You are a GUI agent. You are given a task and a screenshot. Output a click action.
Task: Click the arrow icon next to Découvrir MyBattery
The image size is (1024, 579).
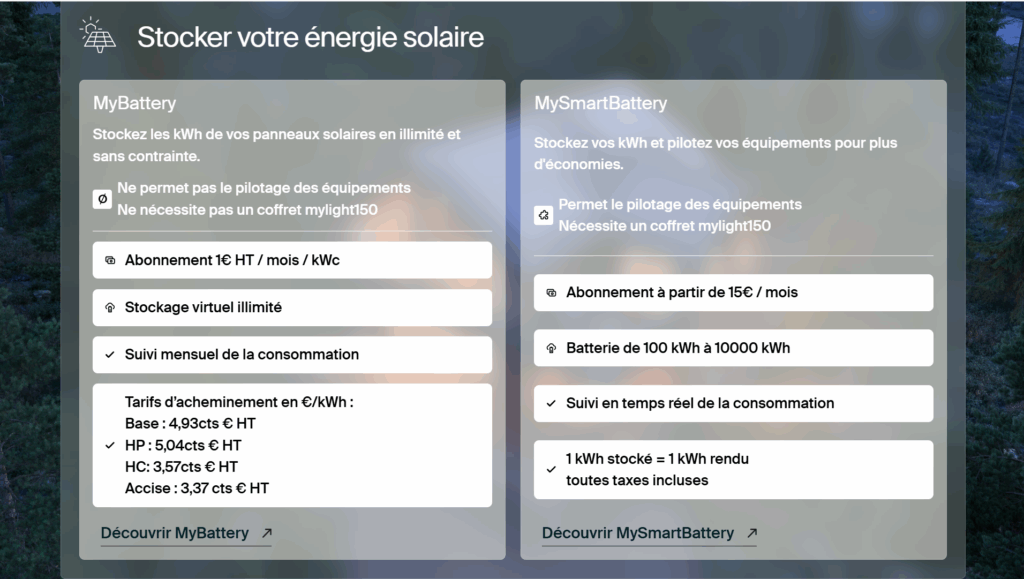[266, 533]
